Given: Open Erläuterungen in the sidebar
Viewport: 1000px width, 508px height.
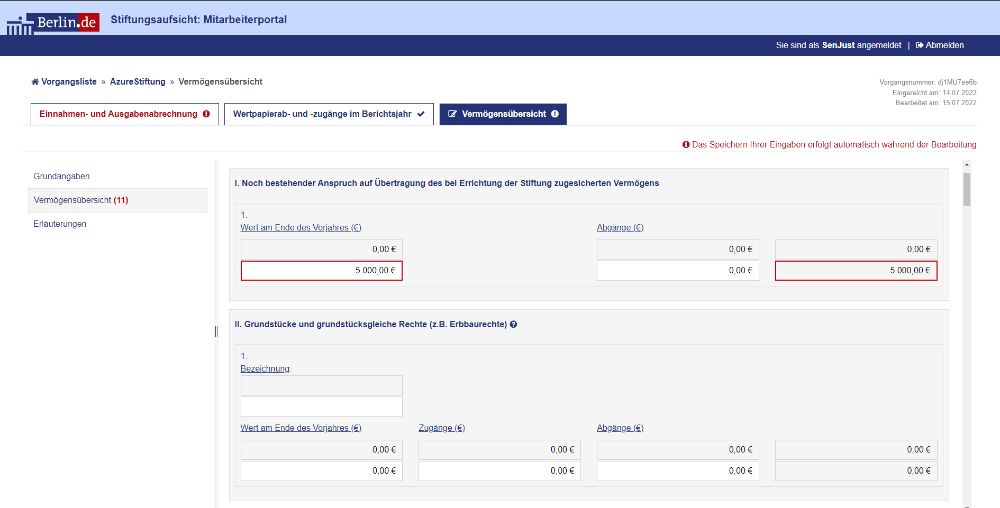Looking at the screenshot, I should click(60, 224).
